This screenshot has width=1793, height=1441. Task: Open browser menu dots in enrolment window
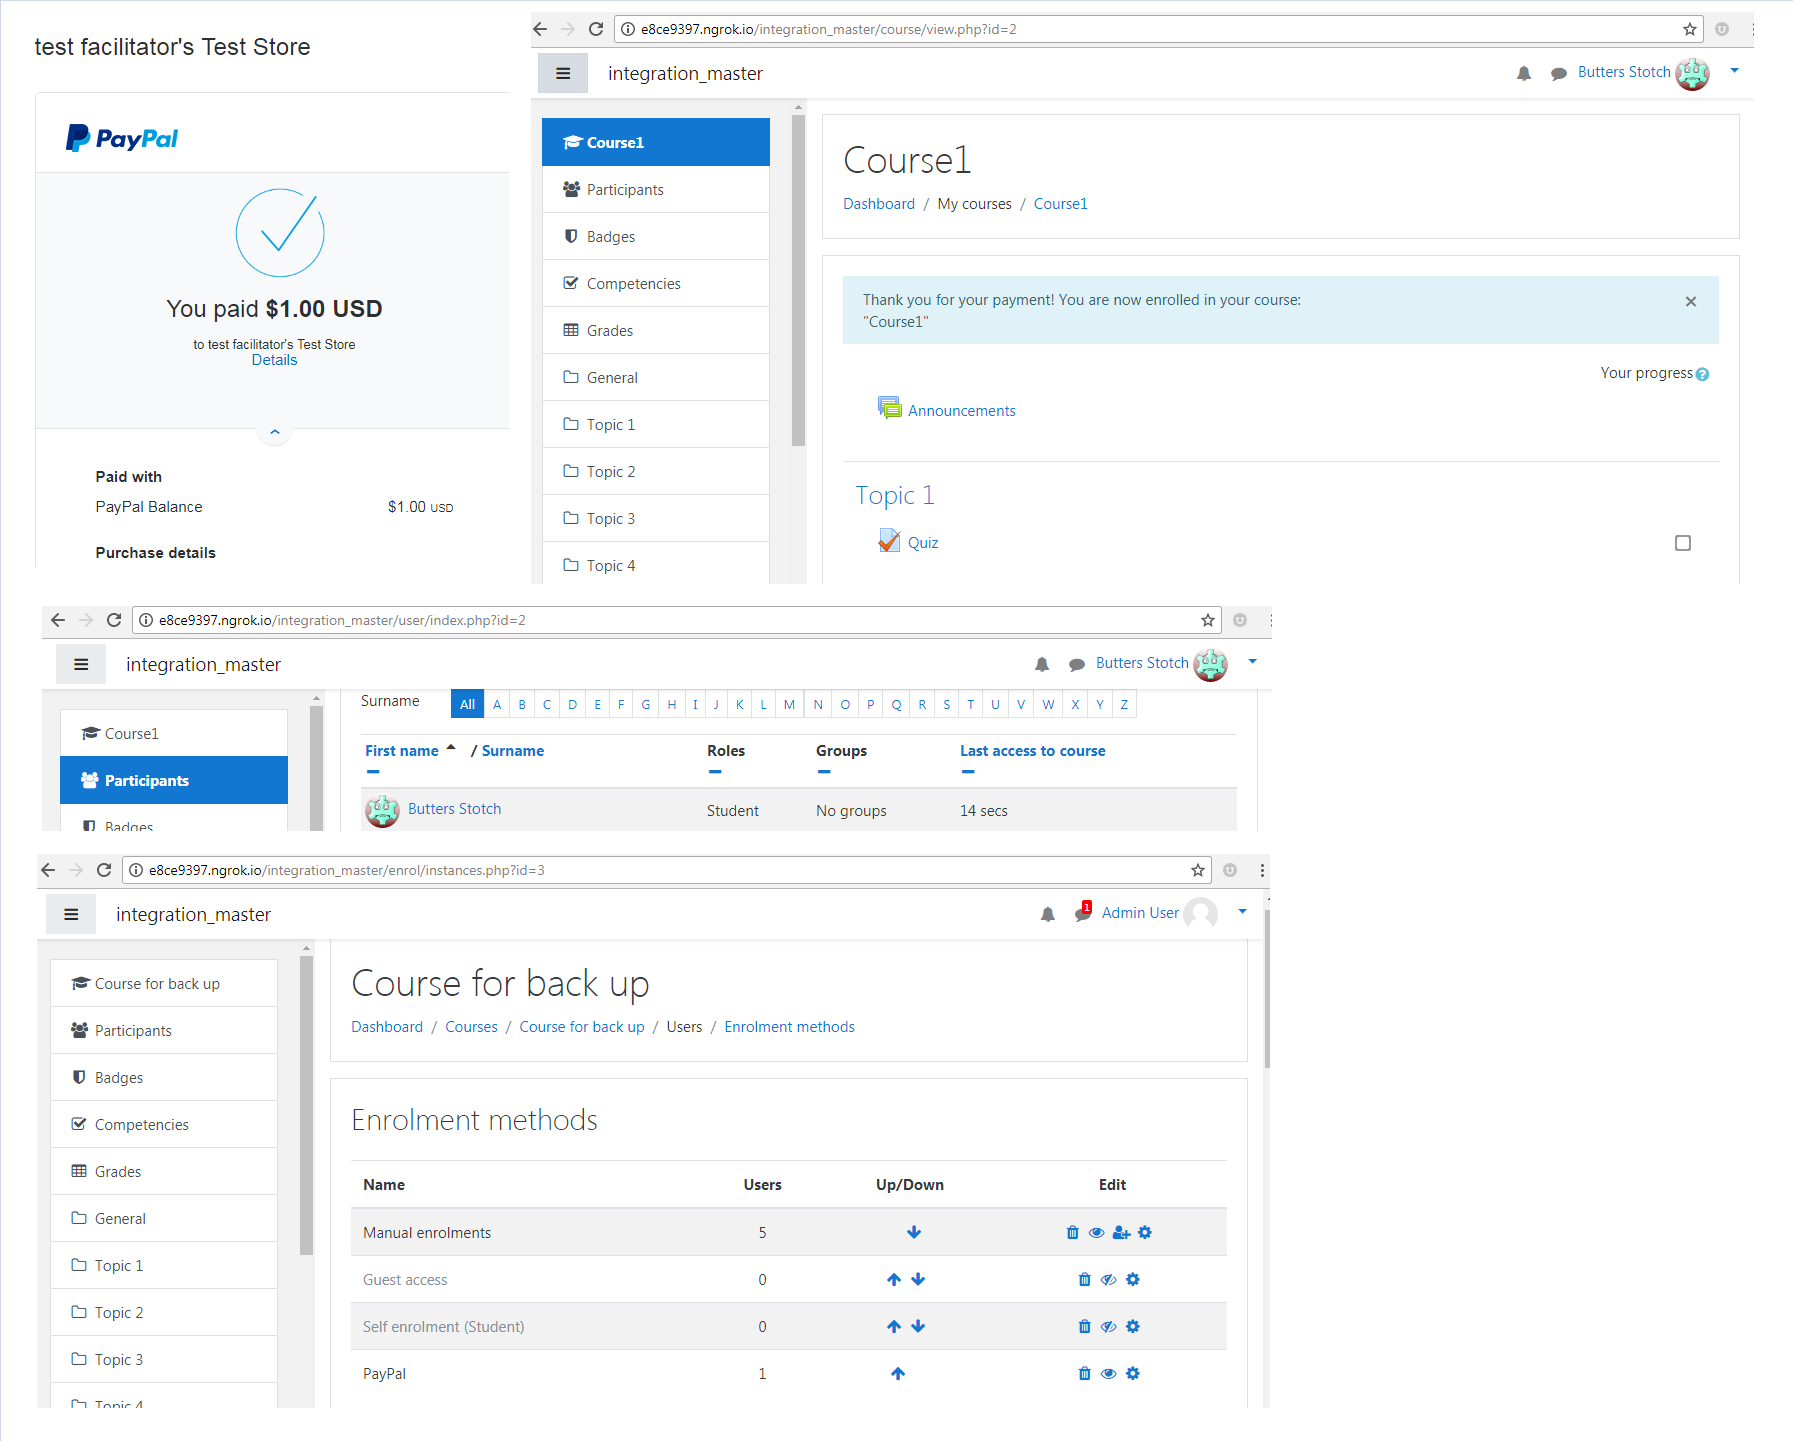tap(1262, 870)
